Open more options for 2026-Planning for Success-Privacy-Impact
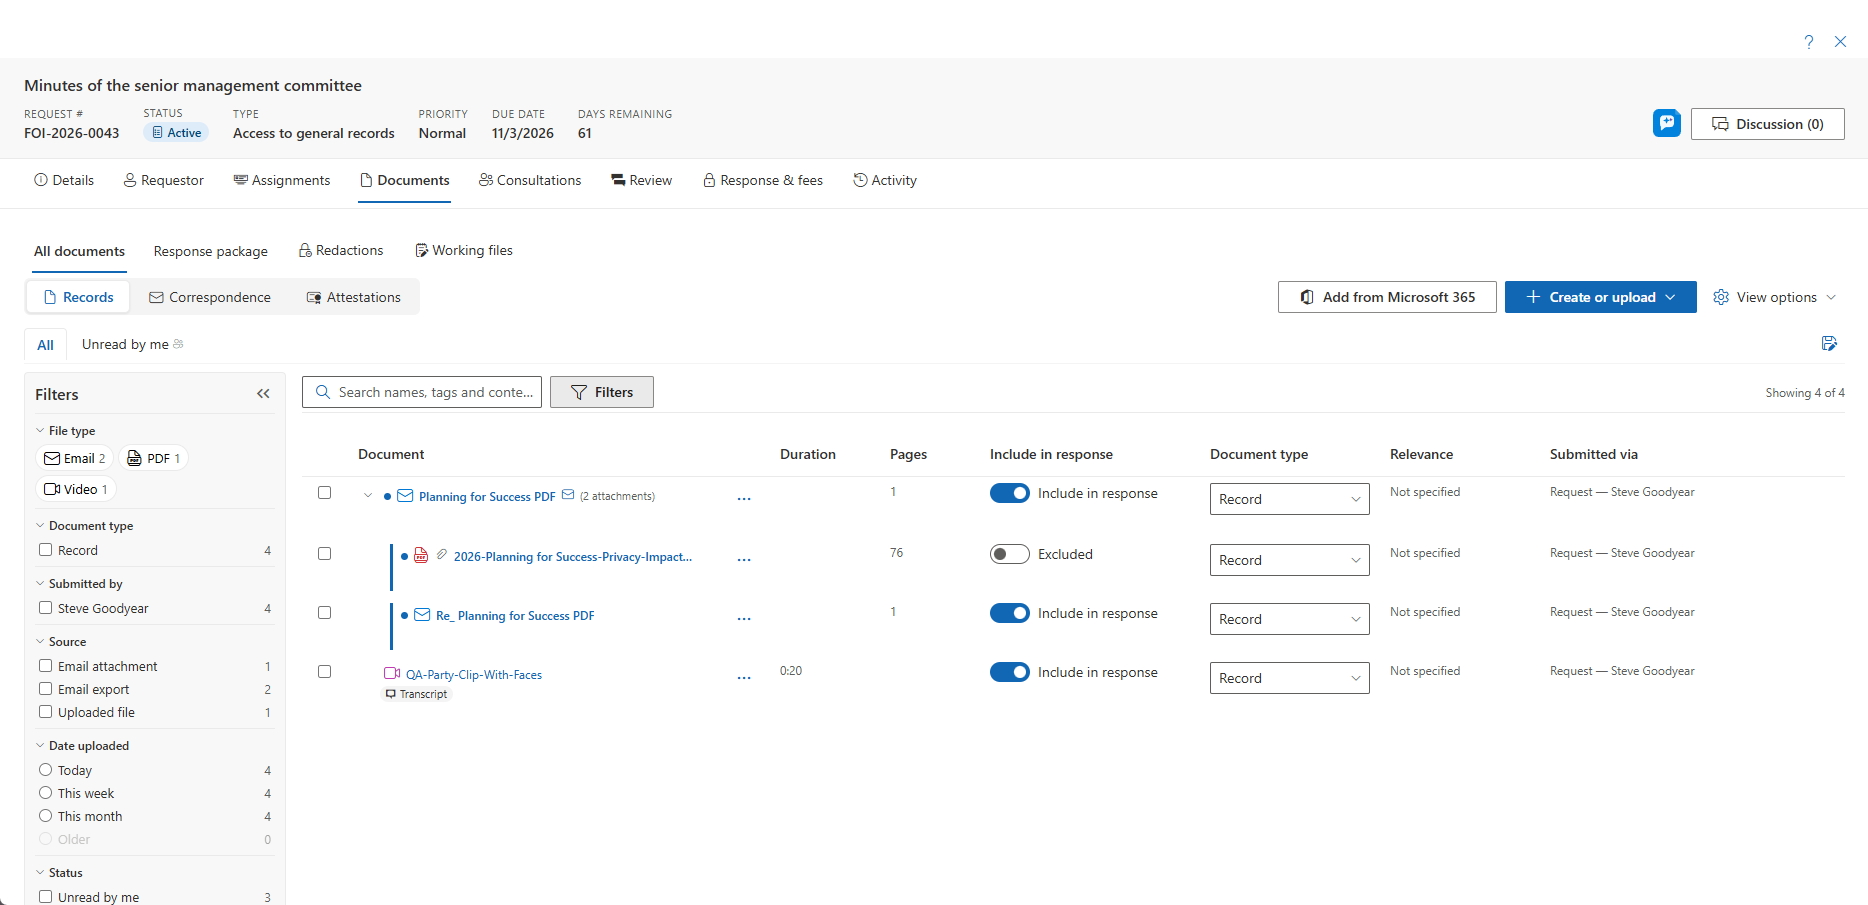This screenshot has width=1868, height=905. click(744, 559)
